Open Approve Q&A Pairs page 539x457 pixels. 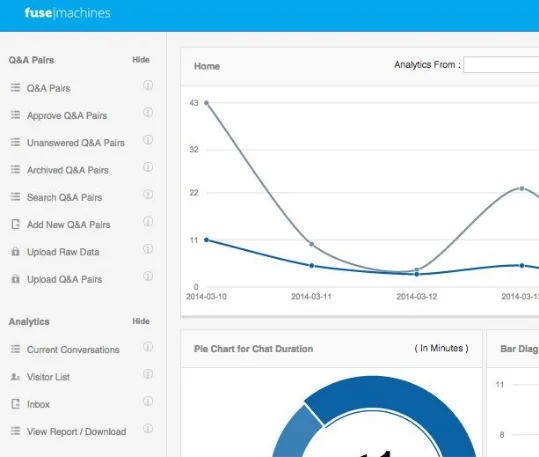point(67,116)
